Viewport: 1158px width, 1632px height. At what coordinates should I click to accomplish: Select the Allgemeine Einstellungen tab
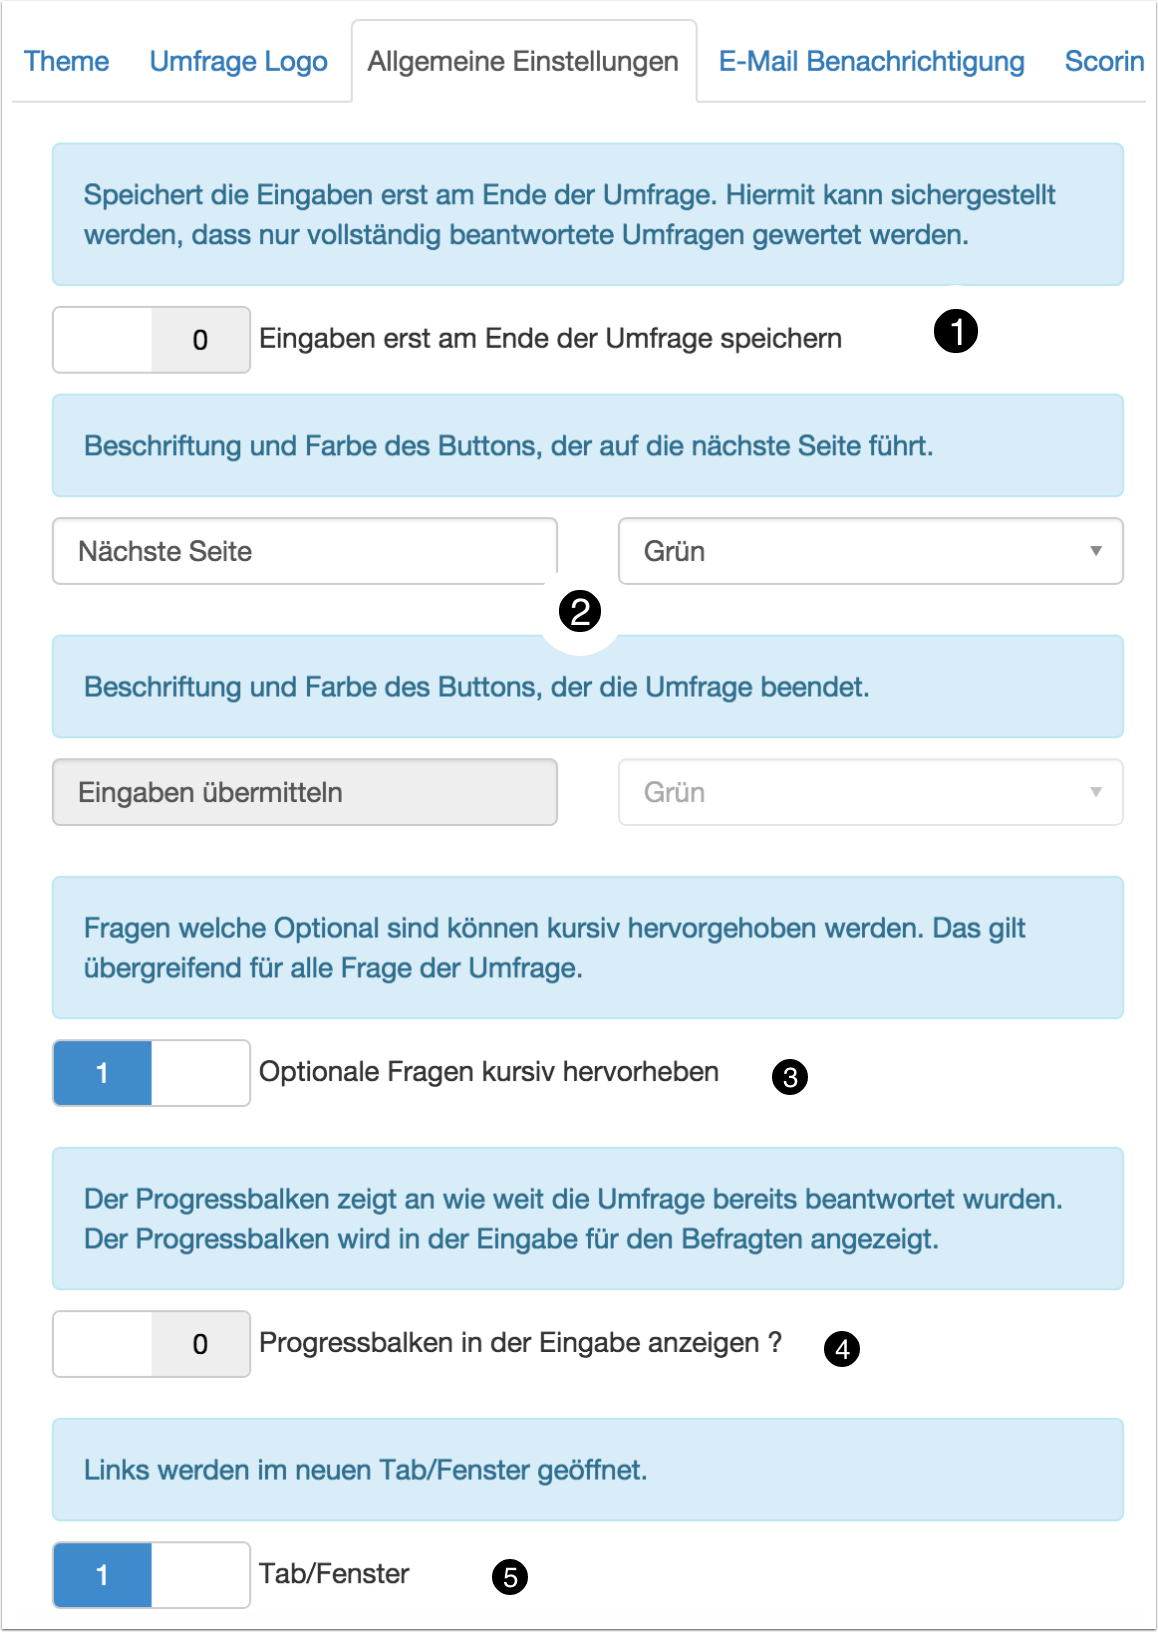523,61
